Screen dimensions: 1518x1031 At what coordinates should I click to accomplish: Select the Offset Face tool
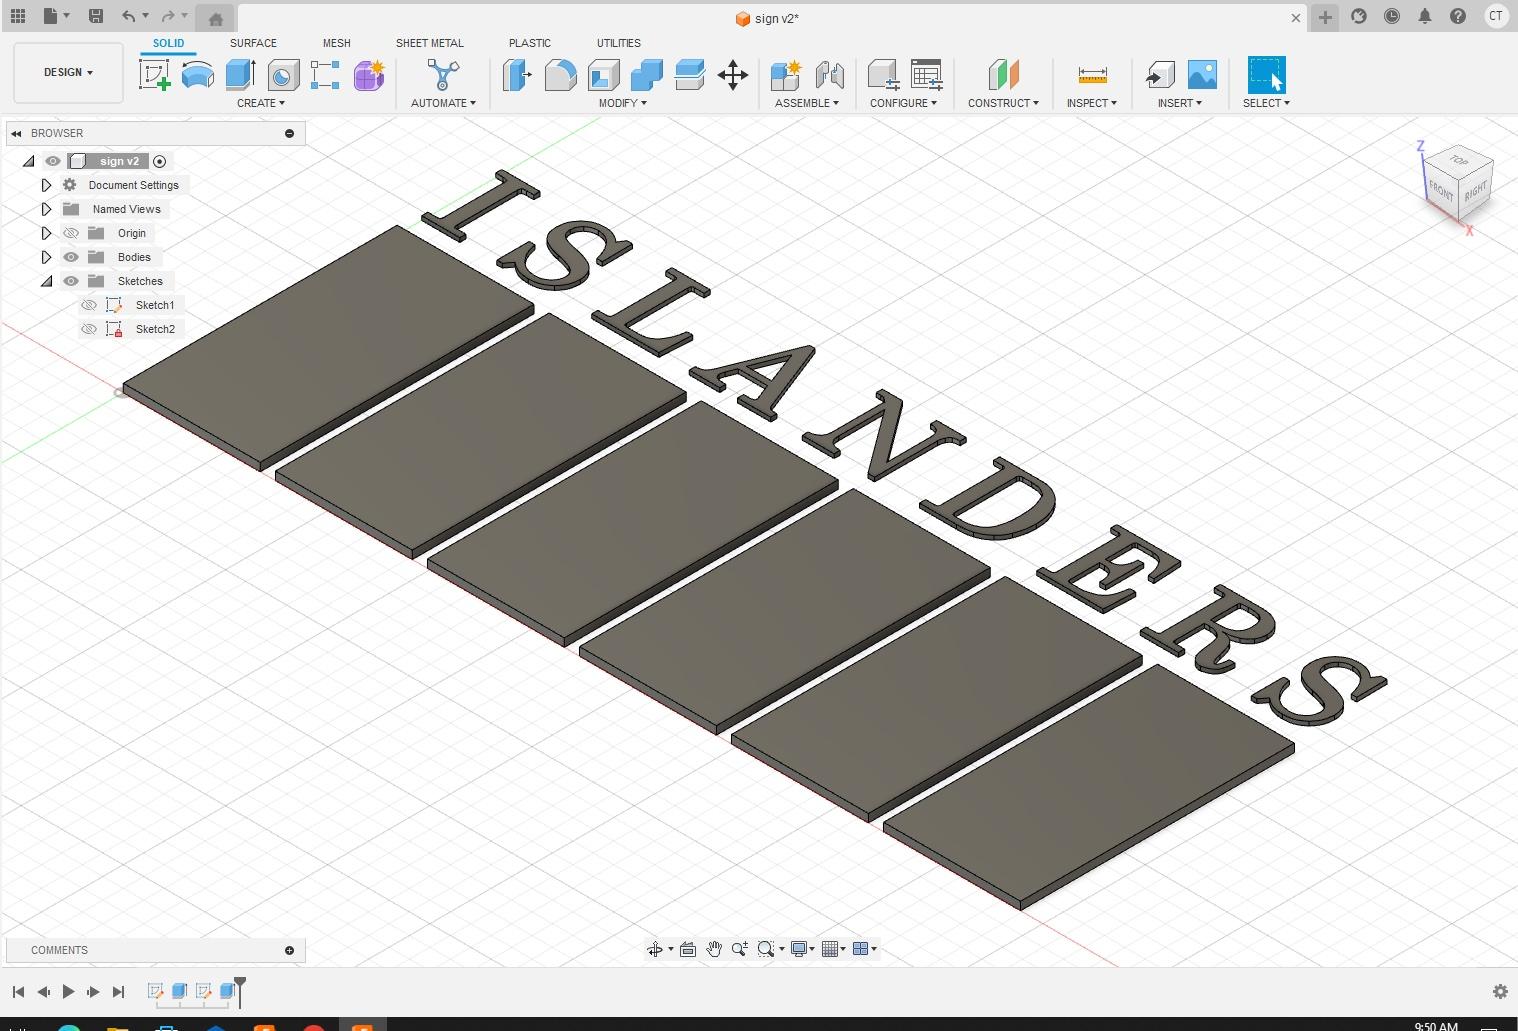(689, 75)
